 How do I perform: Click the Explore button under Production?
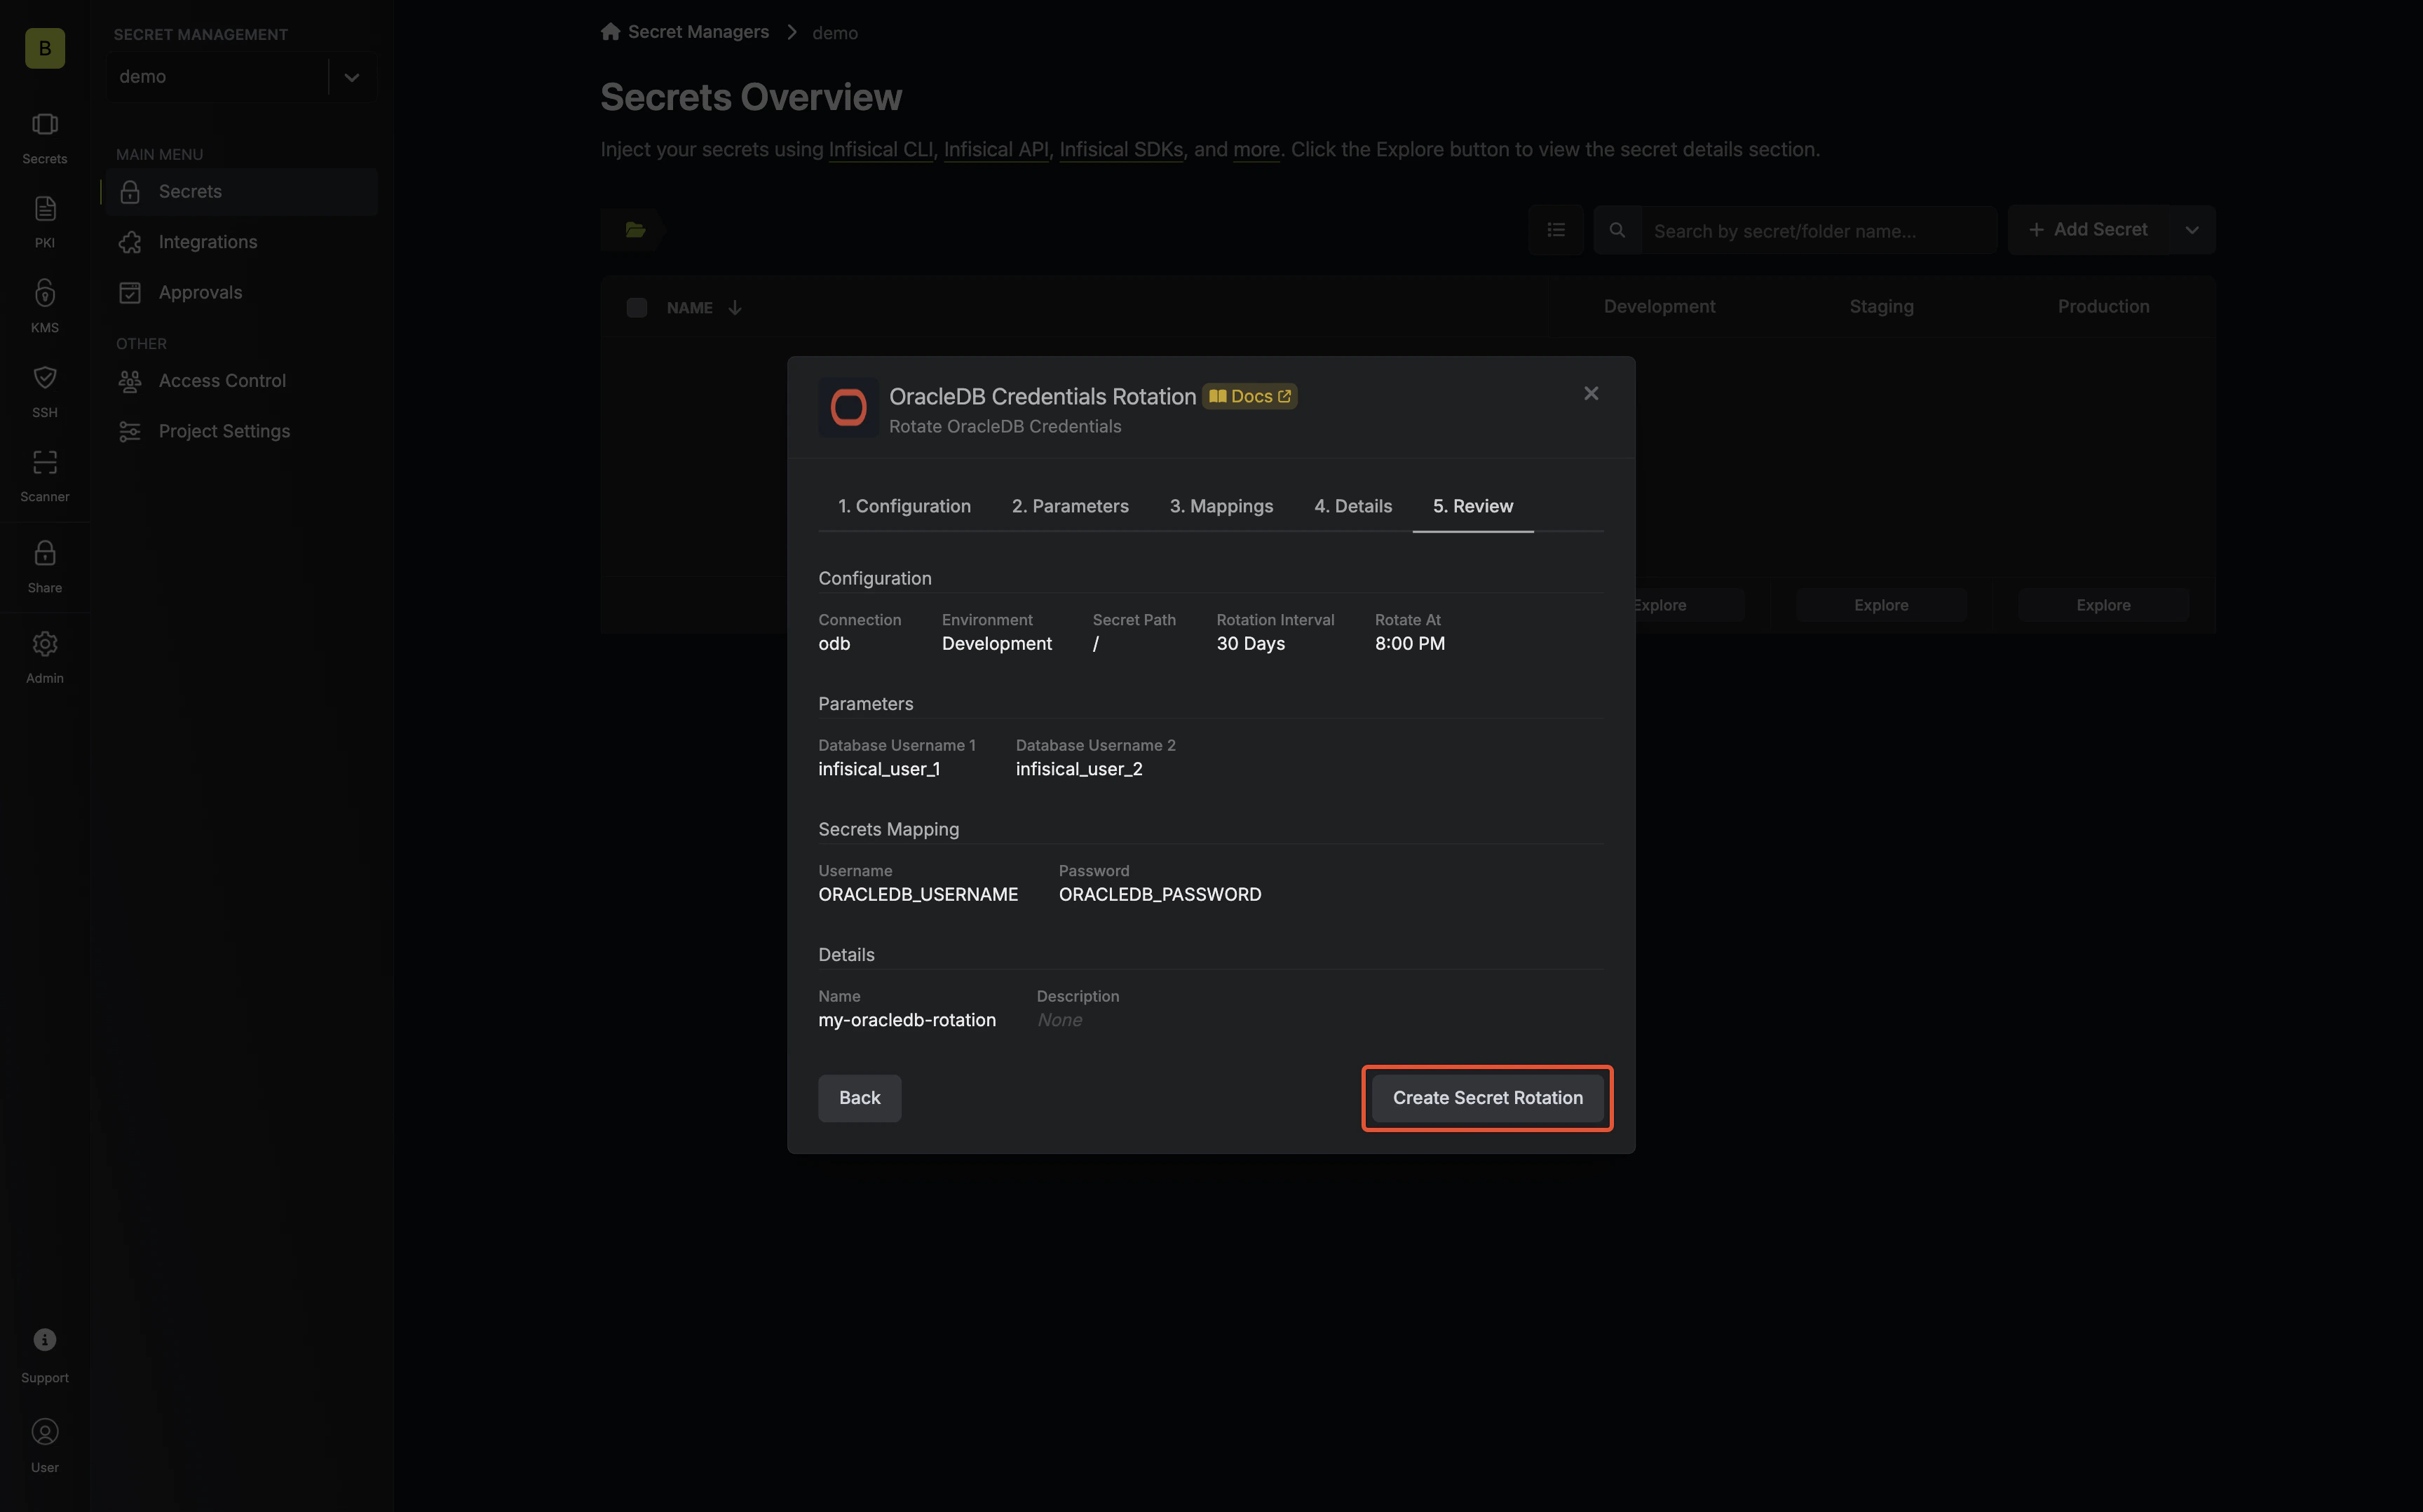2103,605
